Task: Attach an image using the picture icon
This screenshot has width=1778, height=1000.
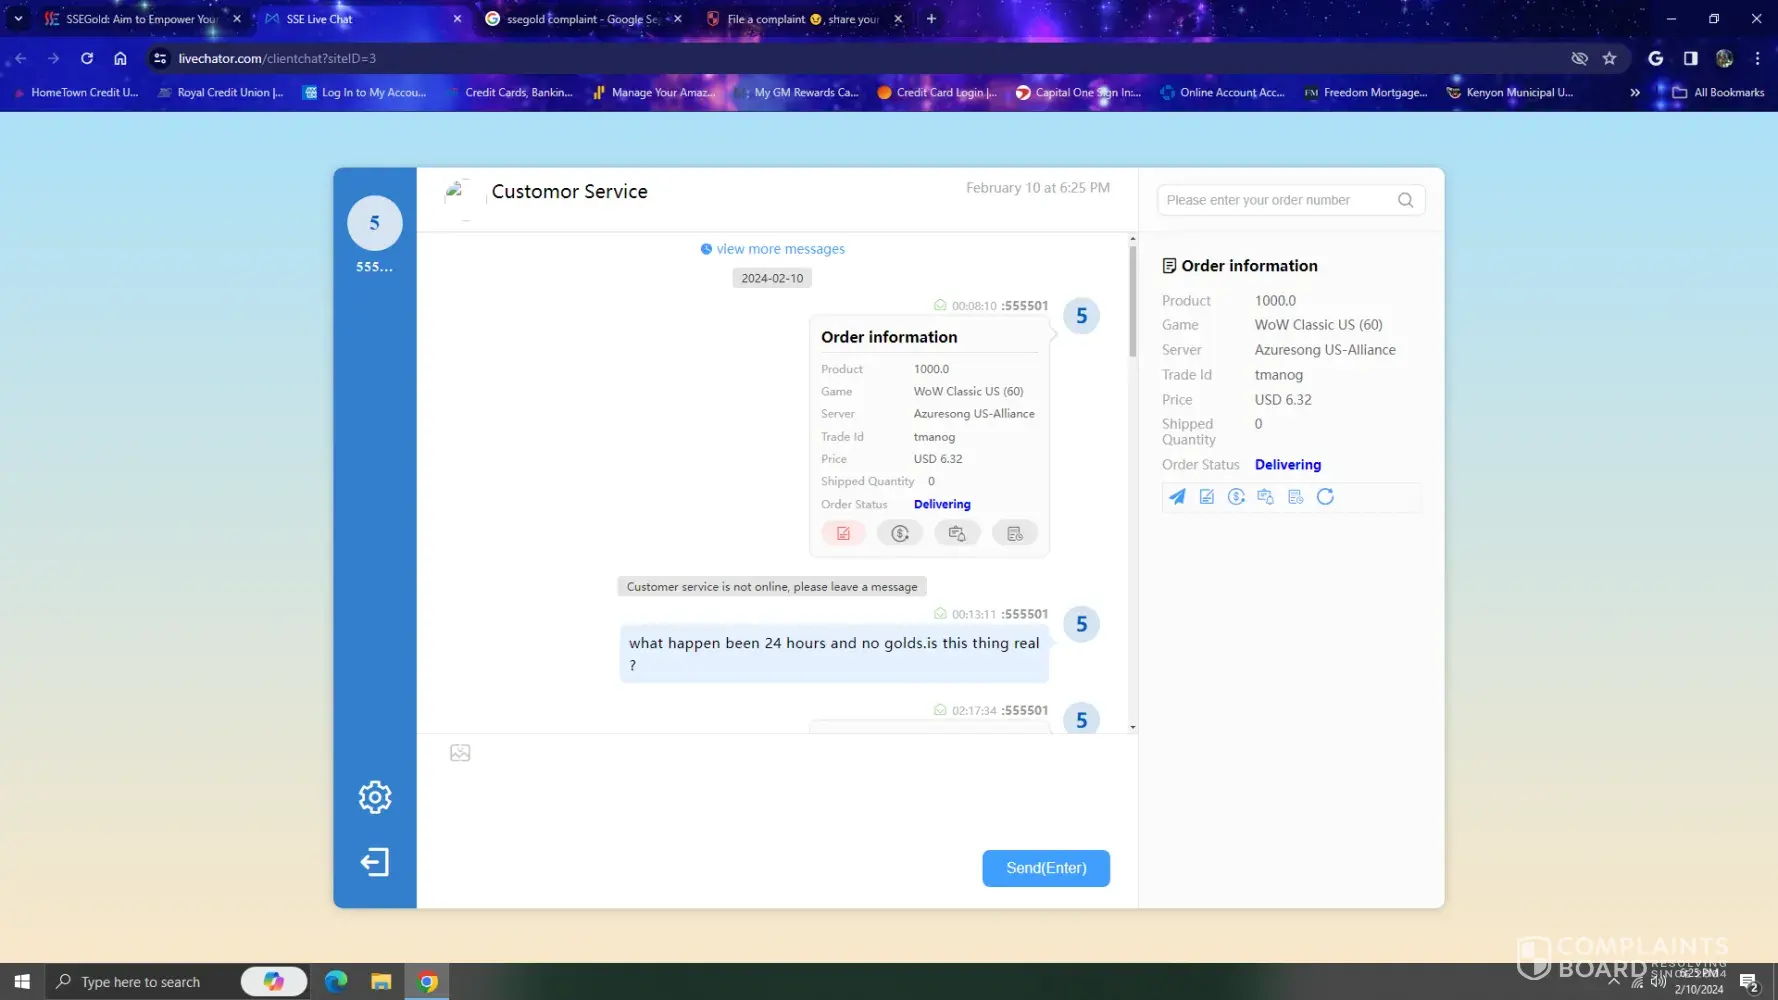Action: point(460,753)
